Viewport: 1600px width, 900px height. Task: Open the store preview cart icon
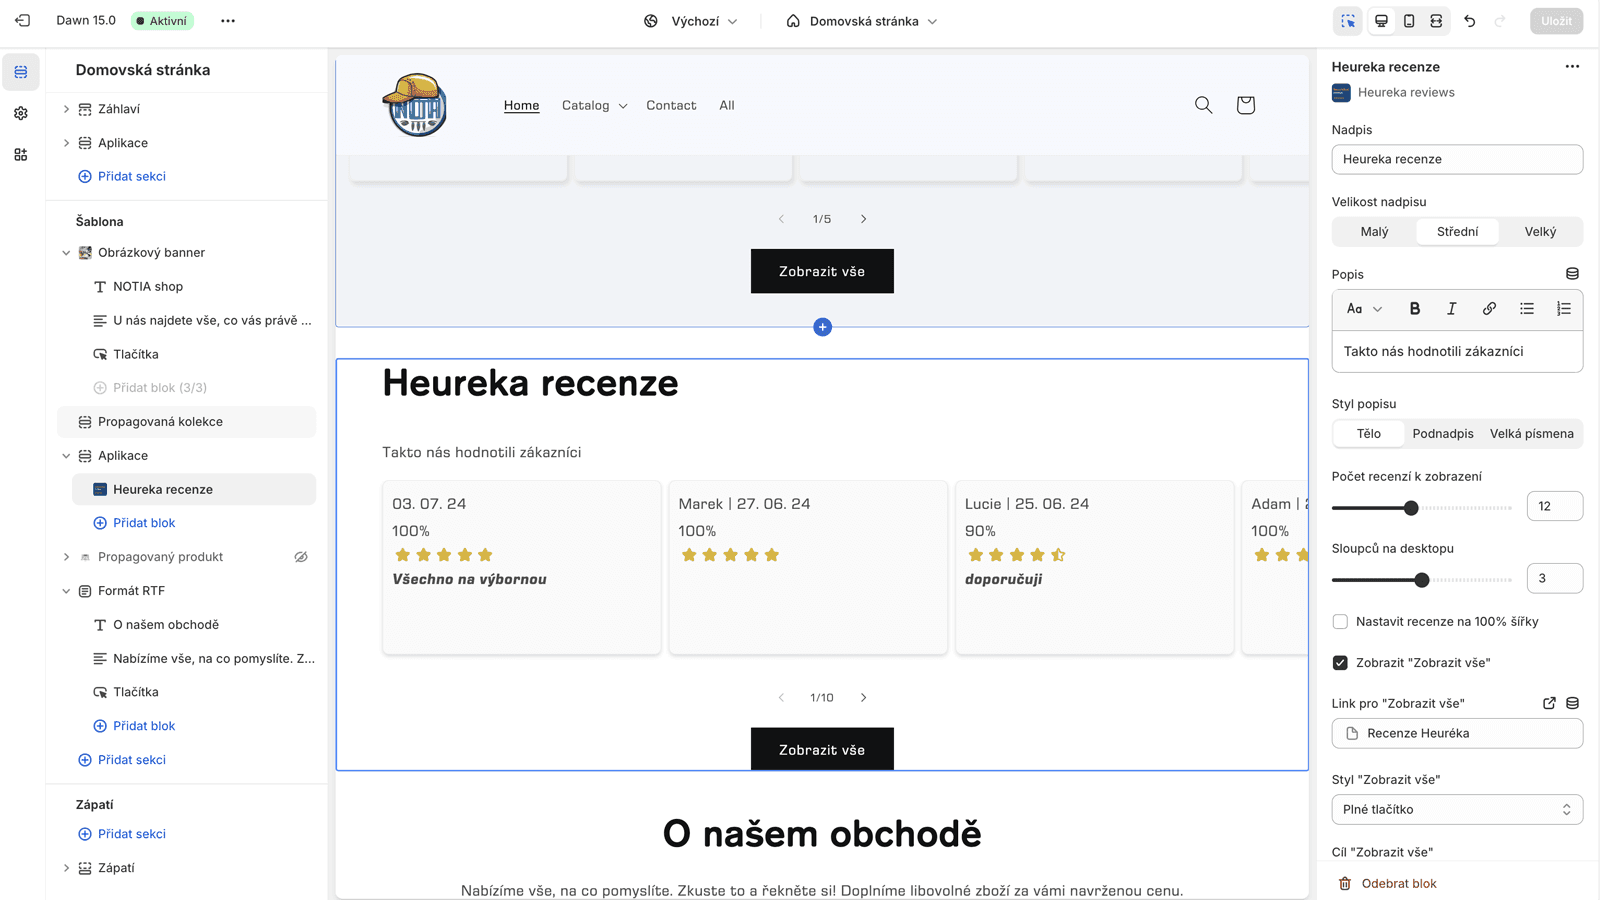point(1245,105)
